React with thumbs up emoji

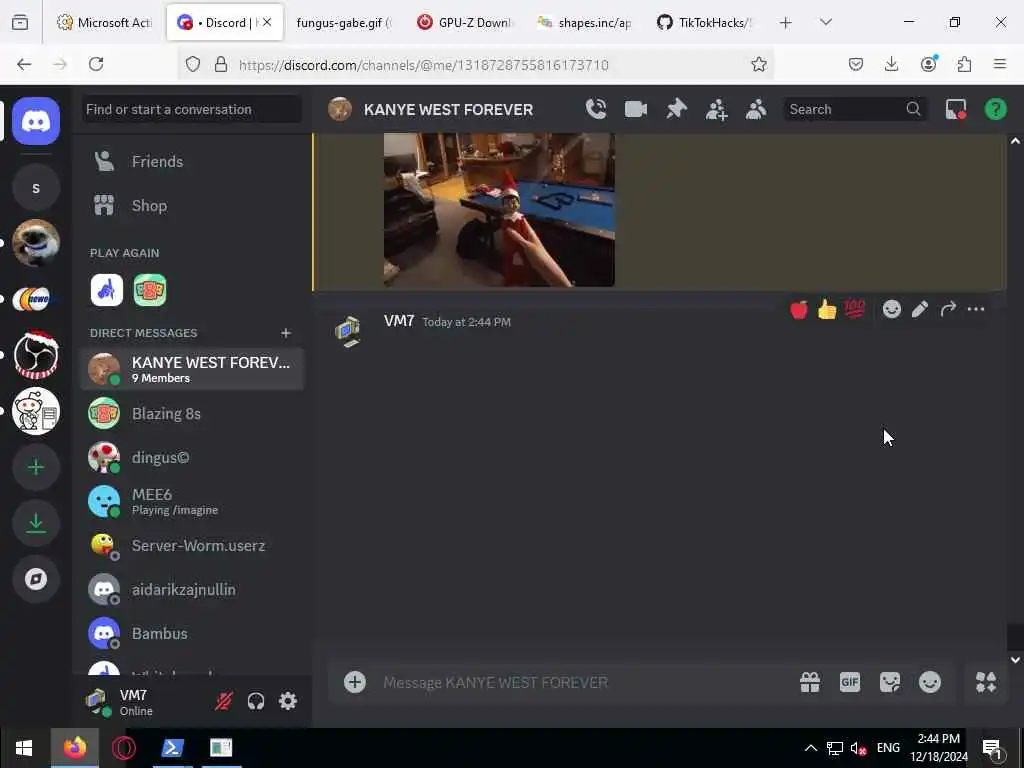(827, 309)
